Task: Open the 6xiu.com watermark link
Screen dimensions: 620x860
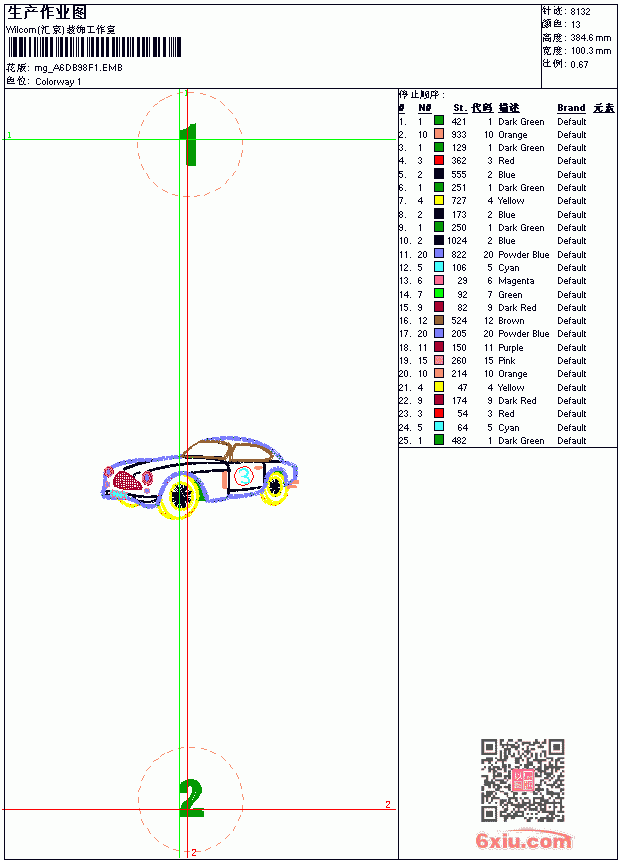Action: point(523,840)
